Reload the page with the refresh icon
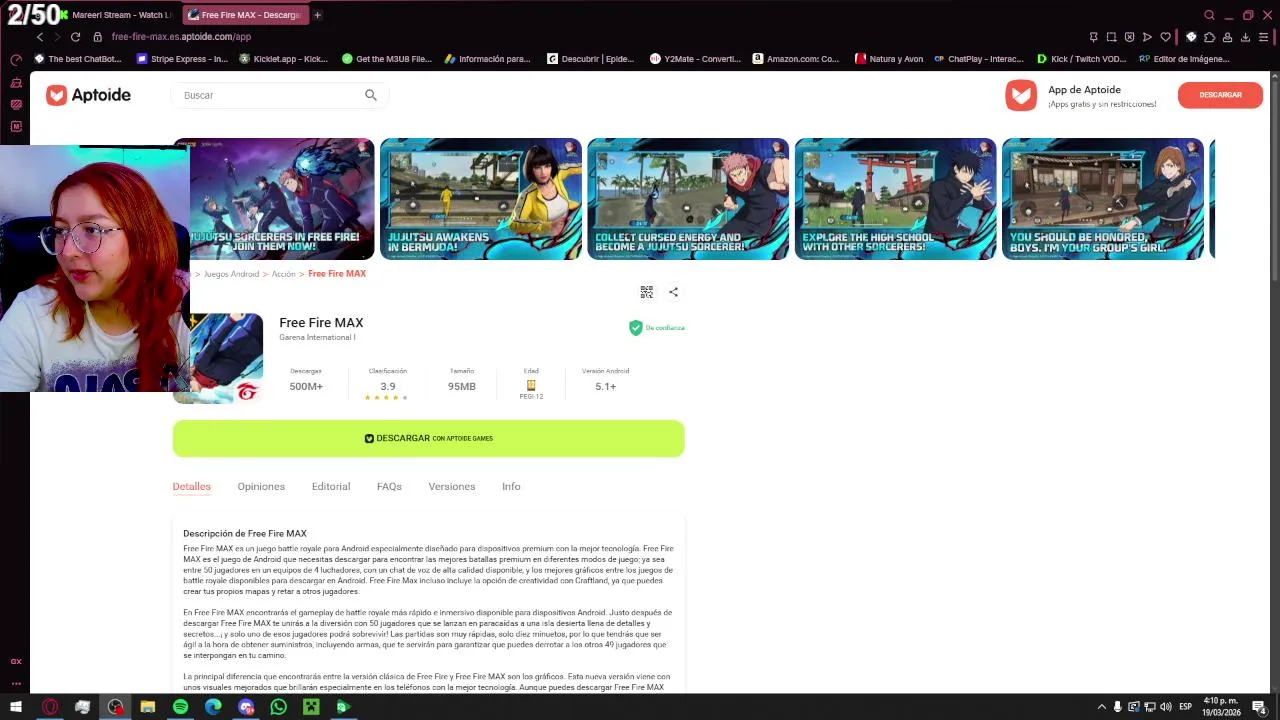Image resolution: width=1280 pixels, height=720 pixels. pos(75,37)
